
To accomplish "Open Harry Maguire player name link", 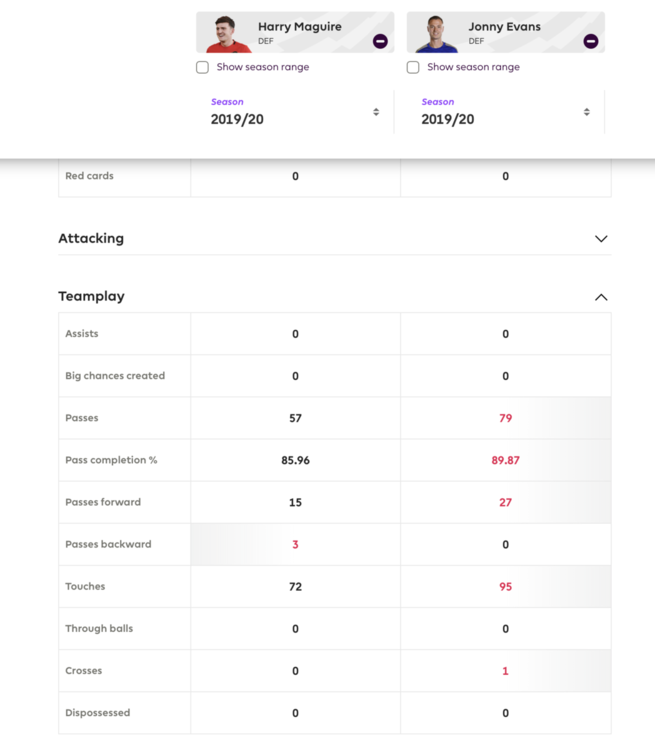I will click(300, 27).
